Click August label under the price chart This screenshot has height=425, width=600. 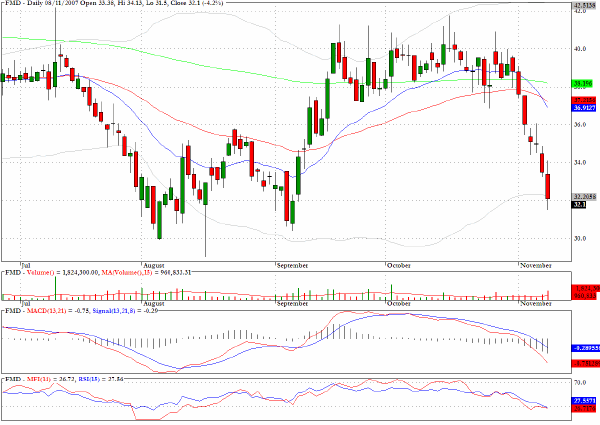[x=154, y=265]
